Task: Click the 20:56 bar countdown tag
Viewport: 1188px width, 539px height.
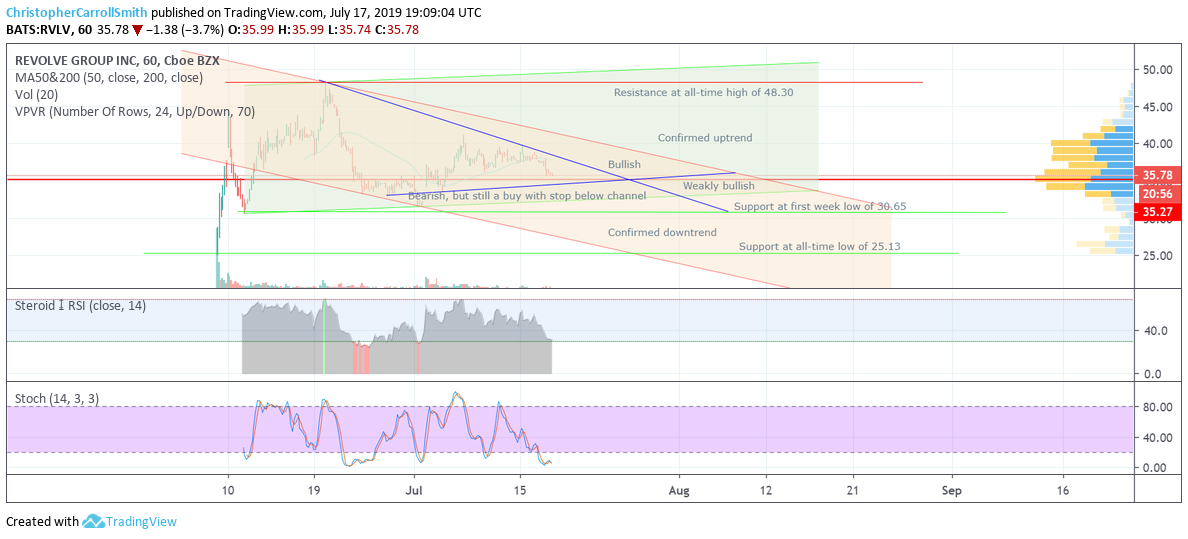Action: [x=1158, y=193]
